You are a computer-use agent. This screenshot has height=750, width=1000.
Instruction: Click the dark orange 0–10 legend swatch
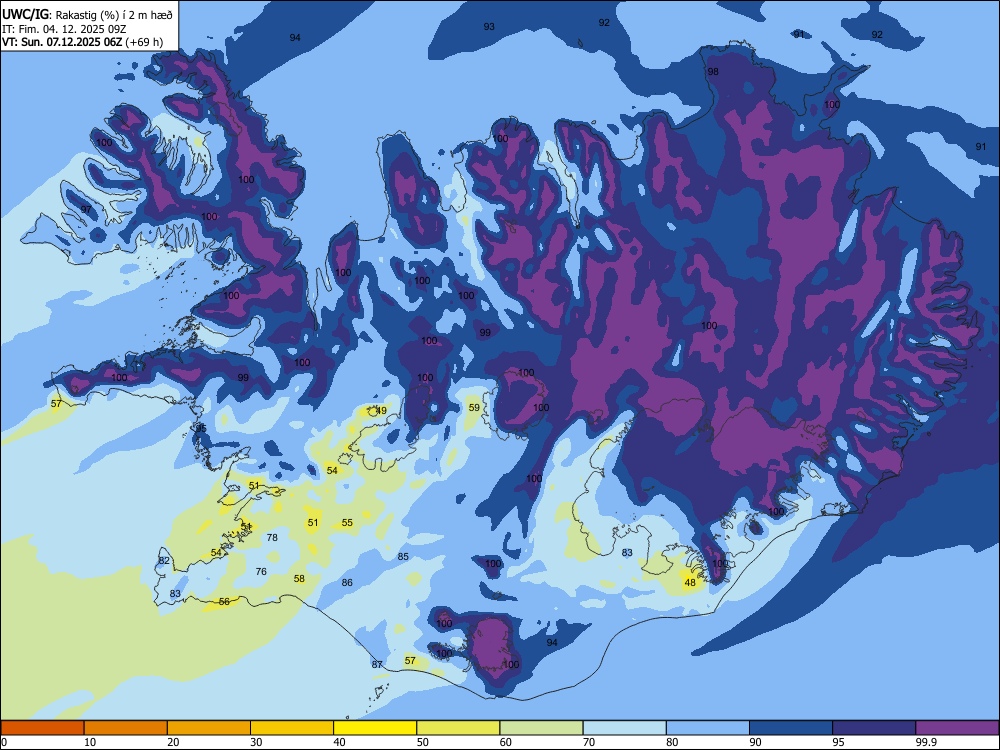pyautogui.click(x=42, y=728)
